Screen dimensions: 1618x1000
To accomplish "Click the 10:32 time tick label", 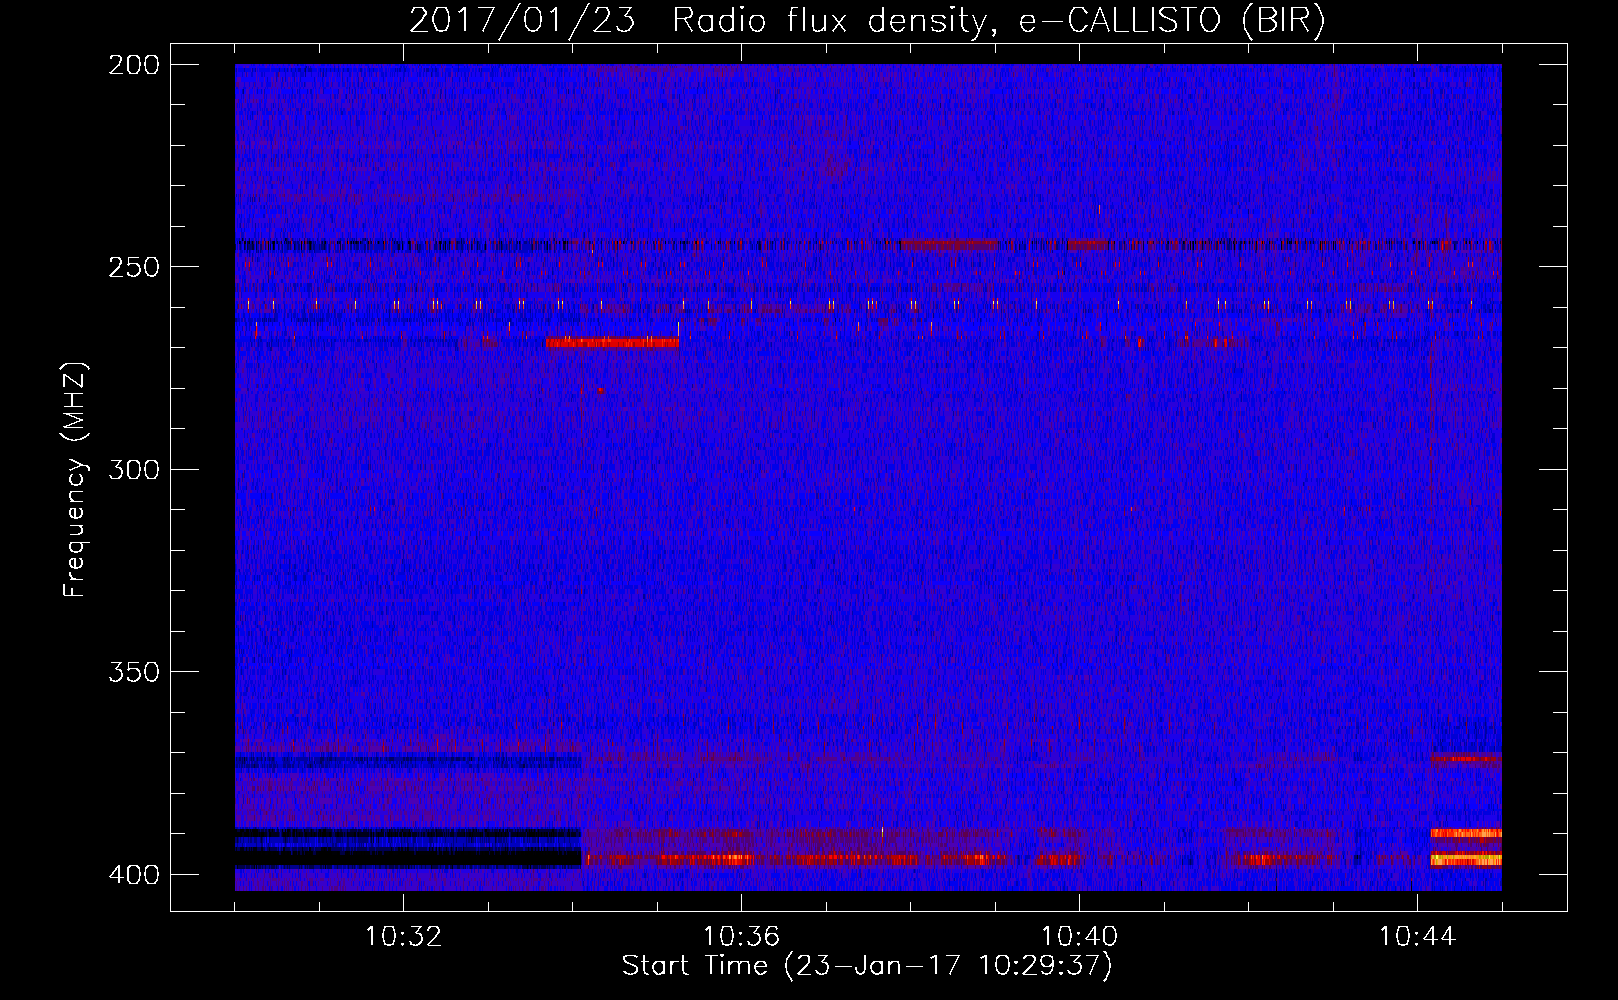I will click(403, 937).
